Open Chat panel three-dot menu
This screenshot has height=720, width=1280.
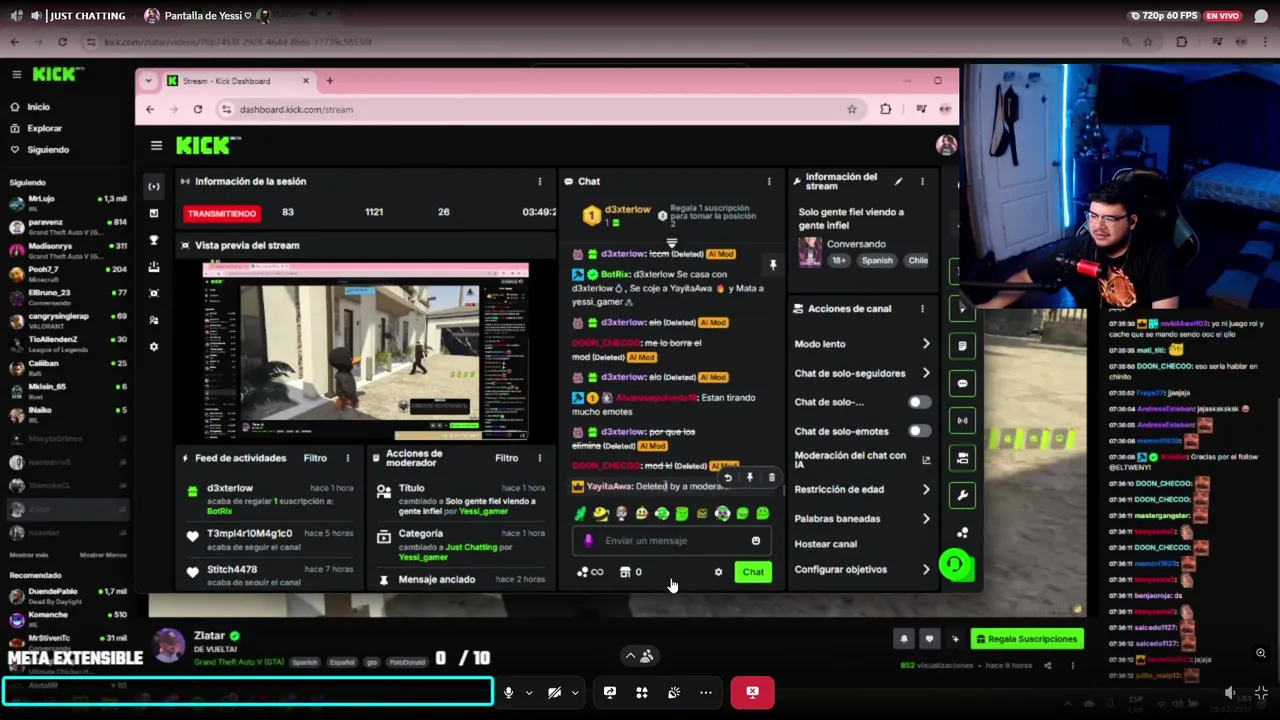(769, 181)
